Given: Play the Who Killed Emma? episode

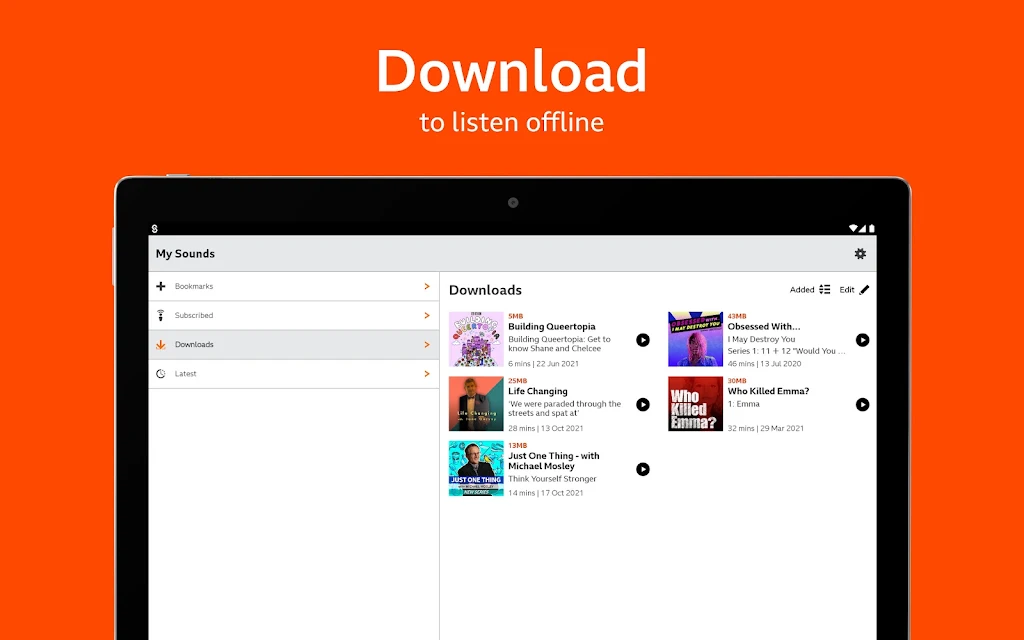Looking at the screenshot, I should click(862, 404).
